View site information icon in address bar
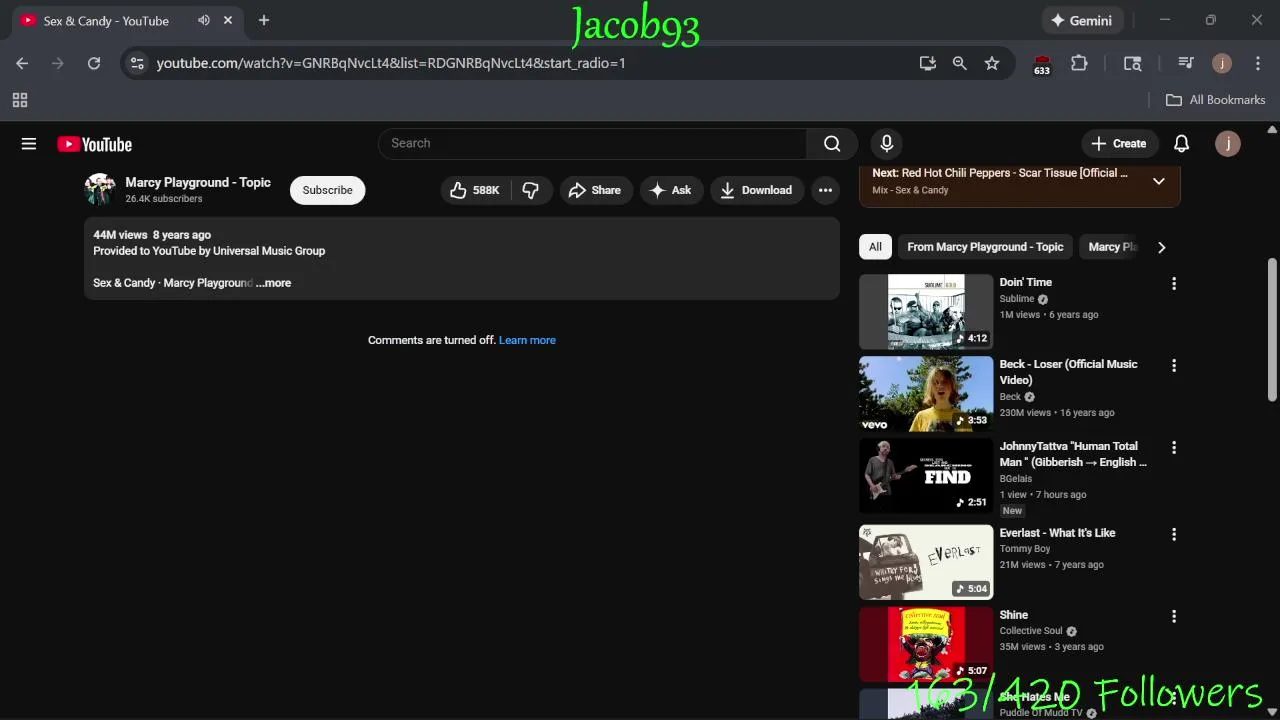This screenshot has height=720, width=1280. pyautogui.click(x=138, y=63)
